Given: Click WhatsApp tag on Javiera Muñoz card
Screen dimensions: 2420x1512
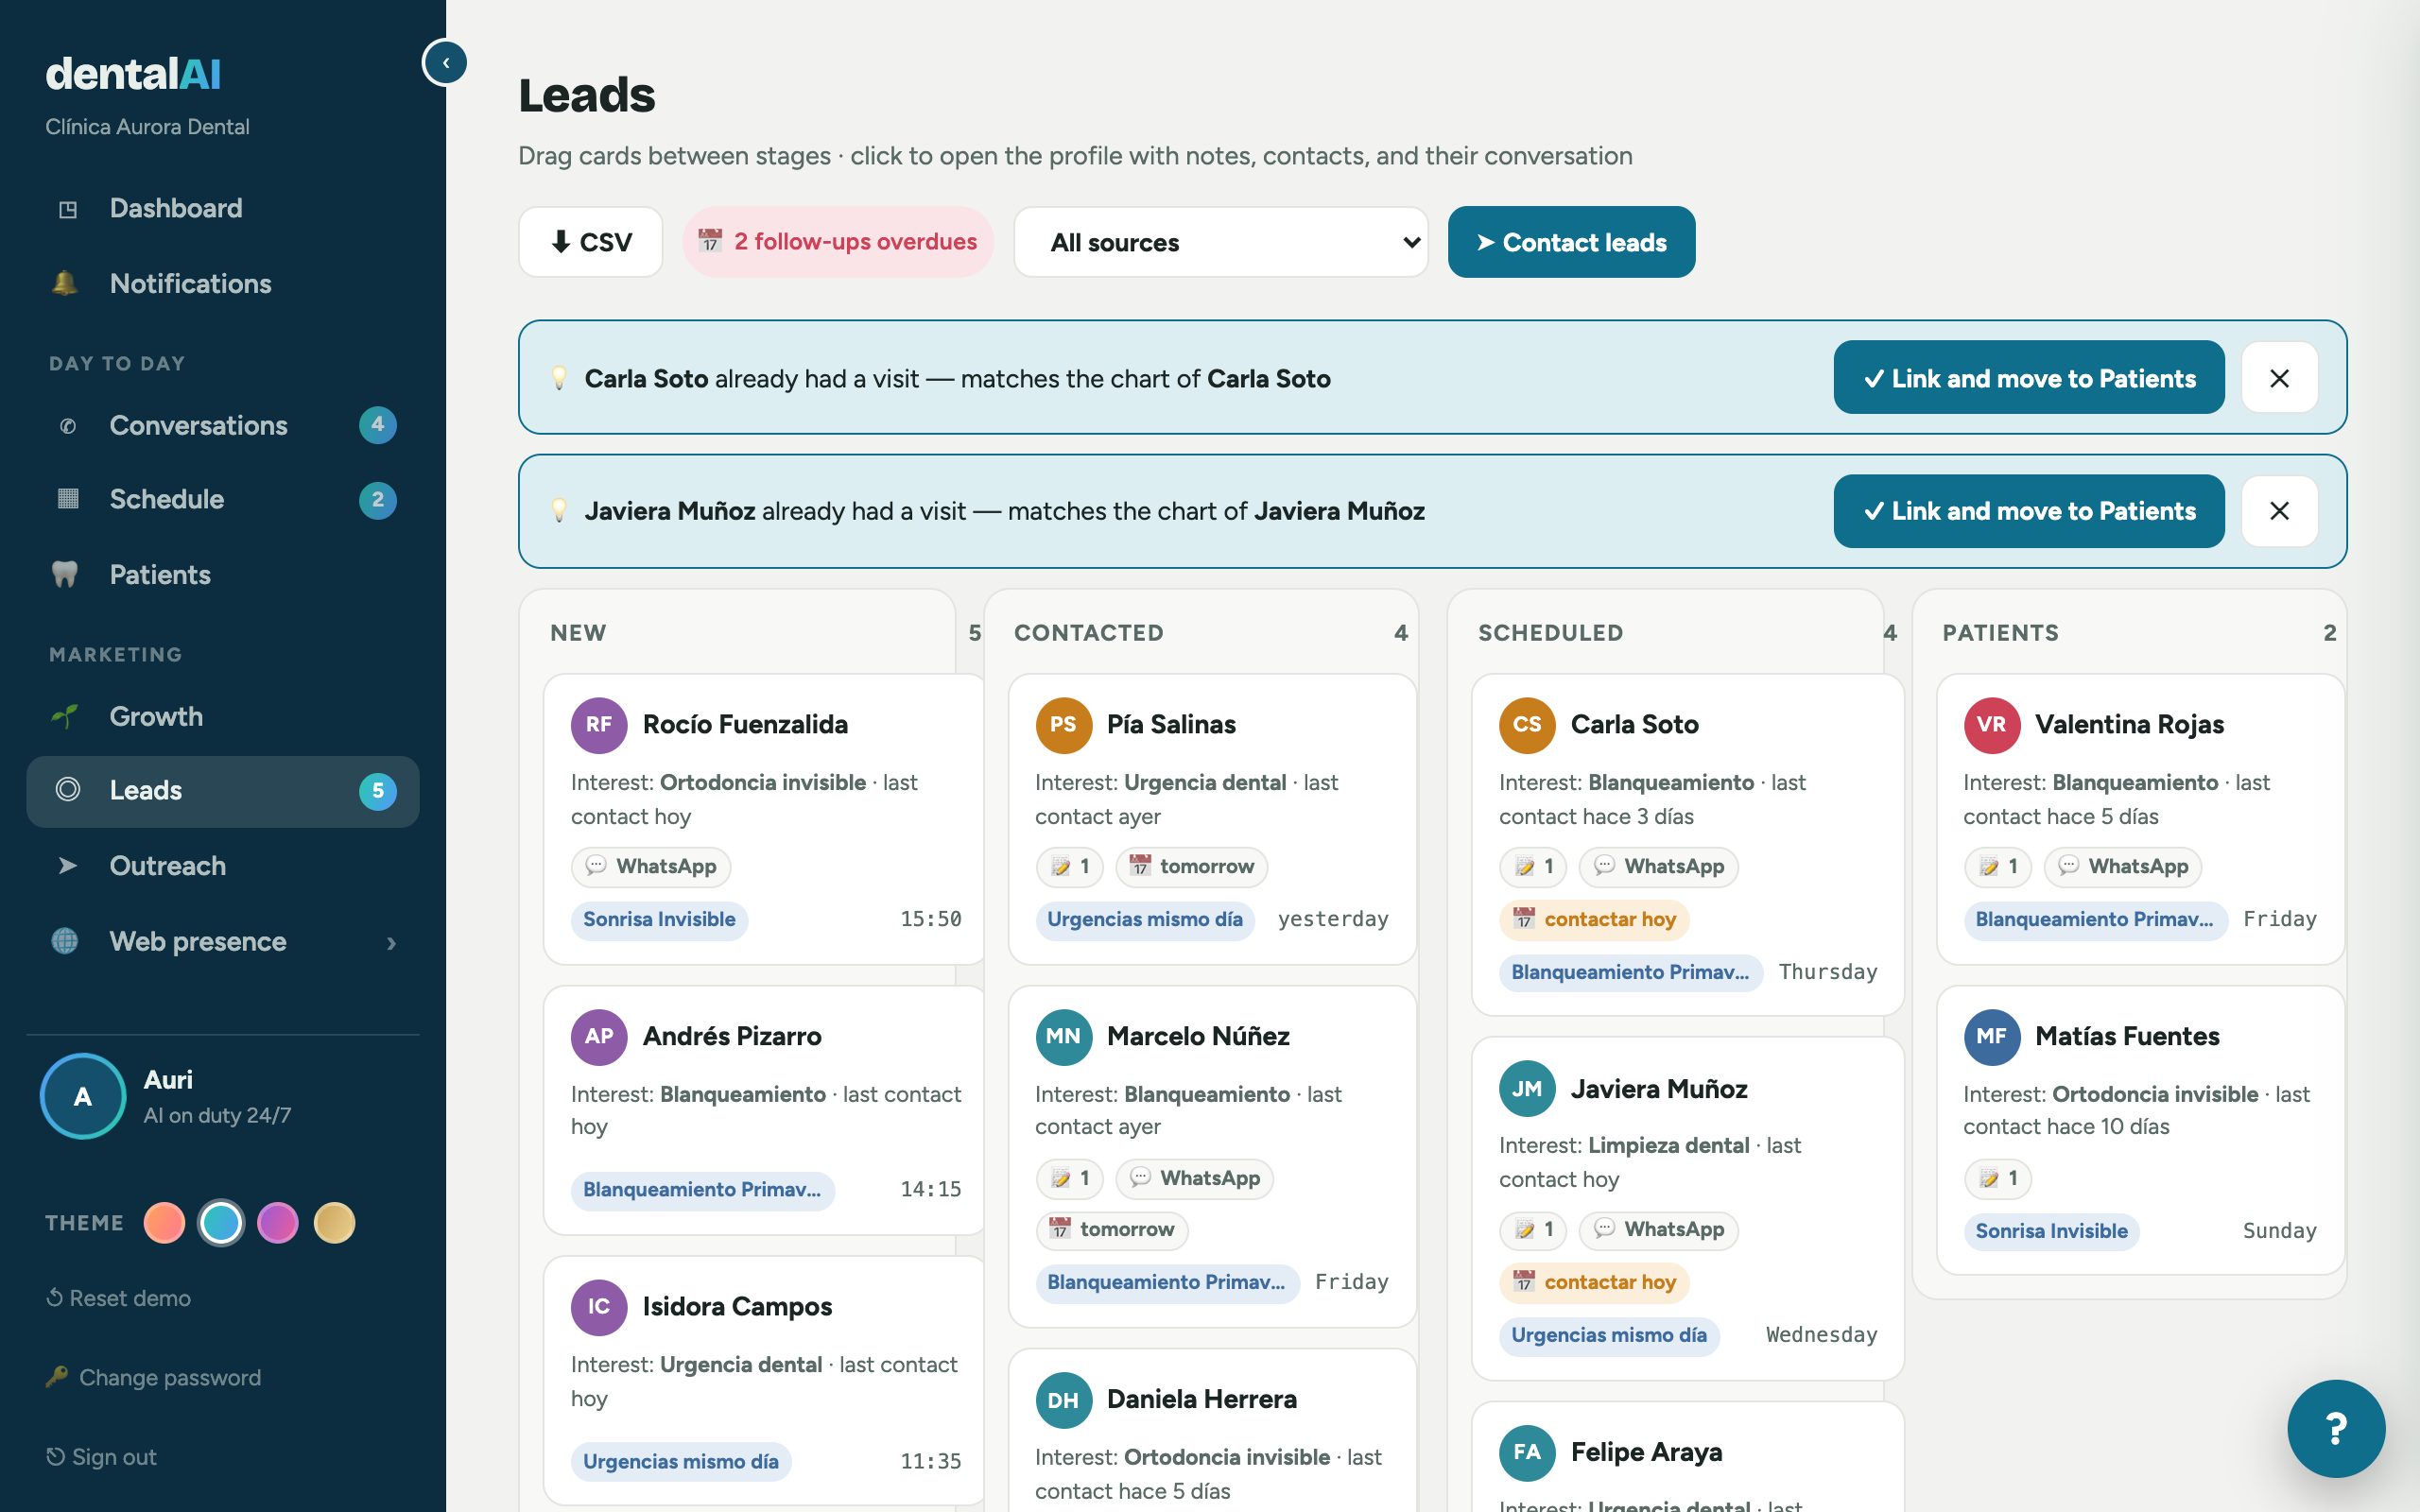Looking at the screenshot, I should [1659, 1230].
